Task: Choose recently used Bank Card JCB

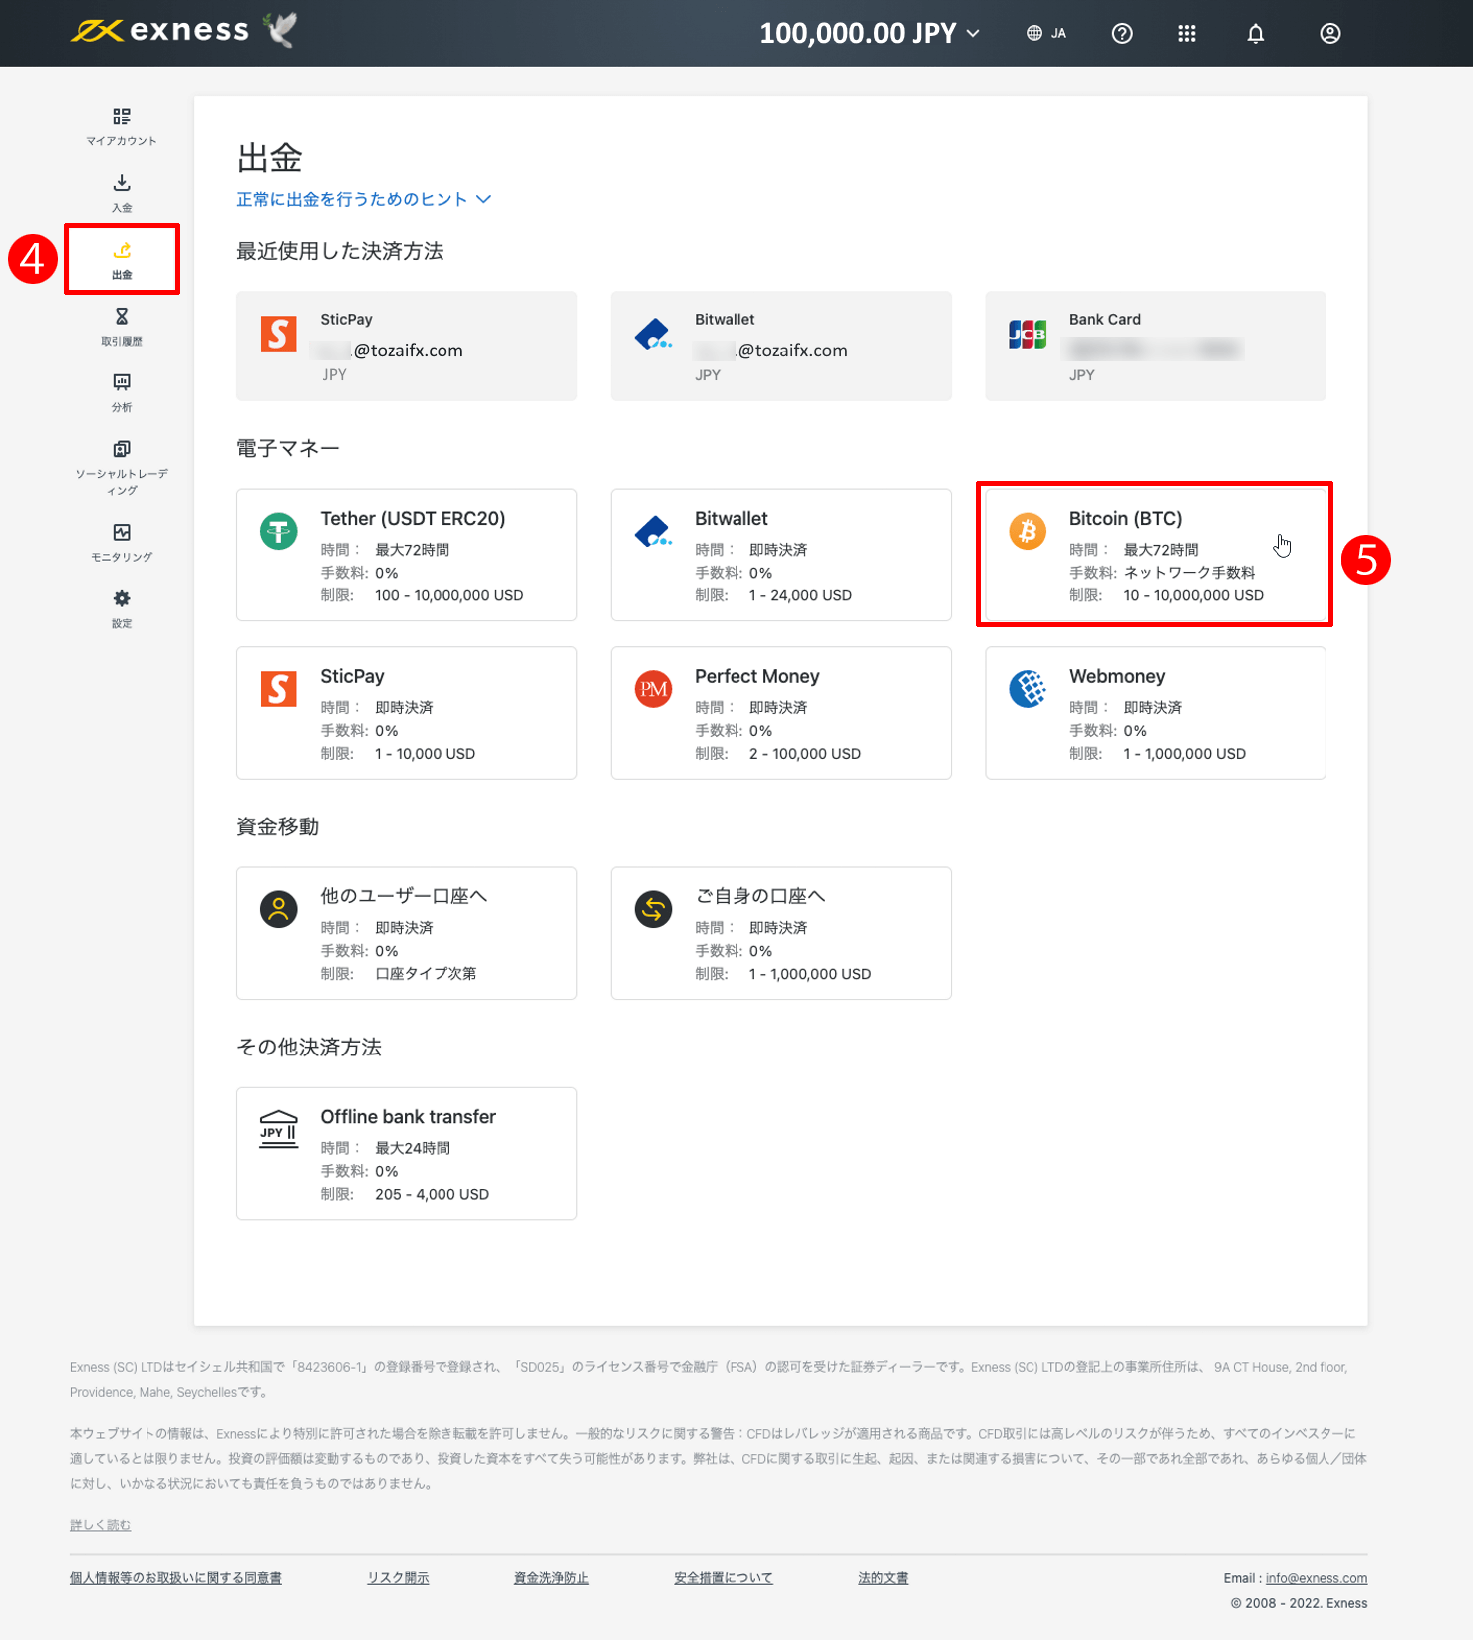Action: (1155, 346)
